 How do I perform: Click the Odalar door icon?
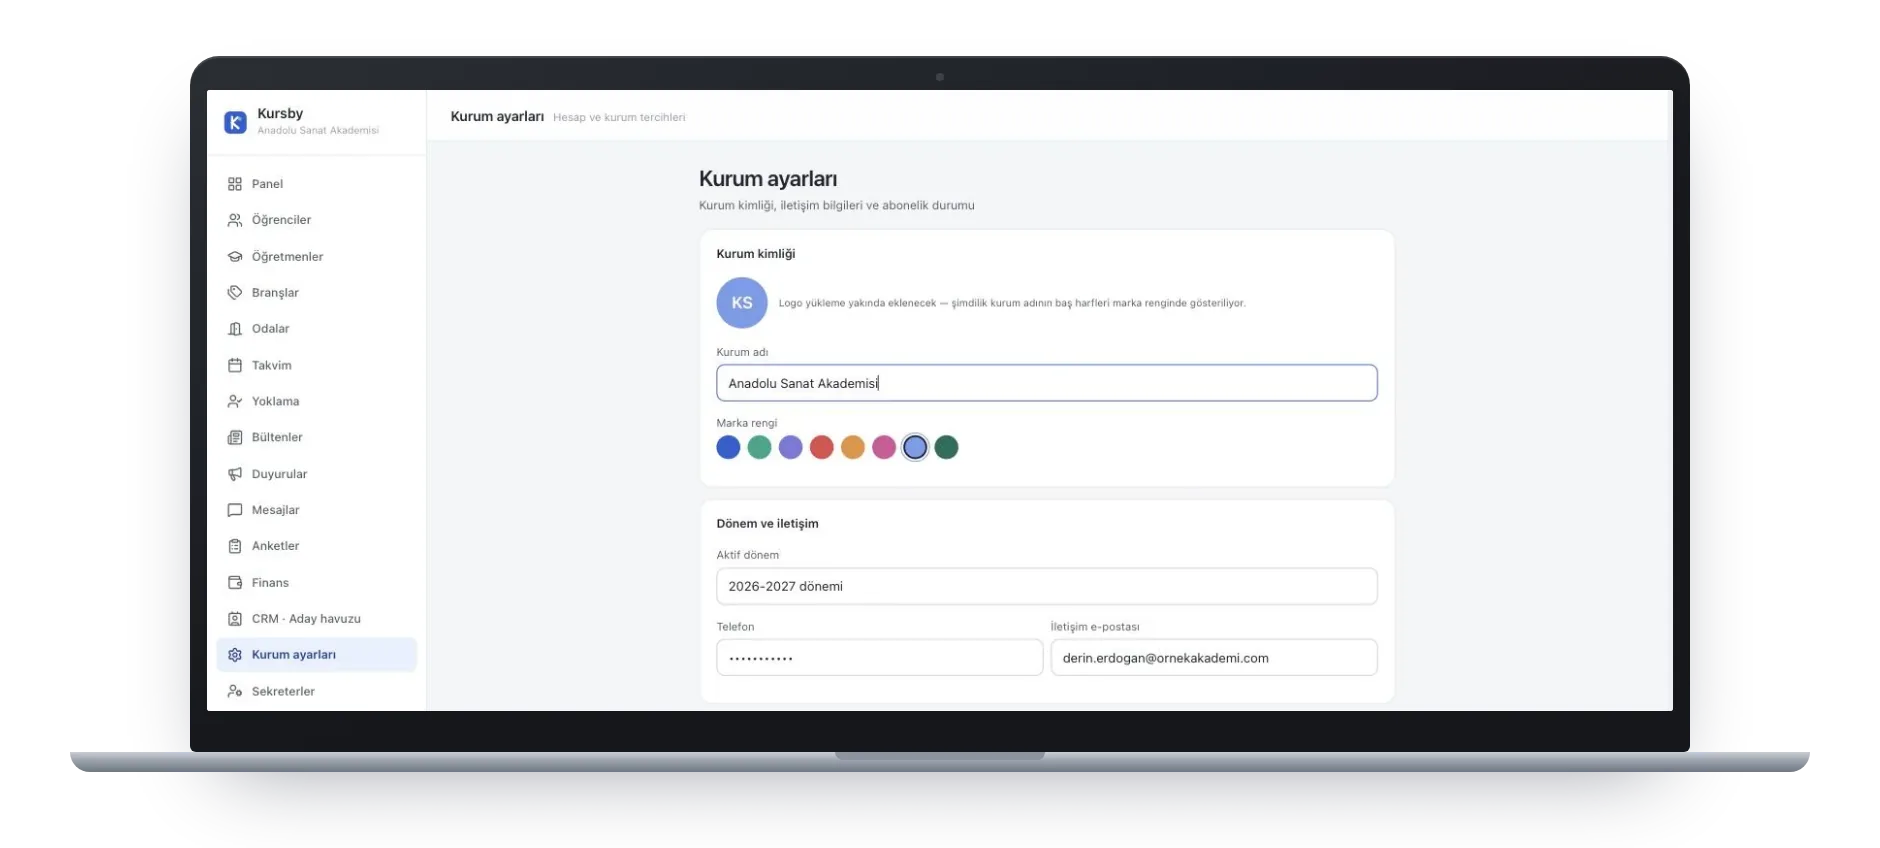pos(235,329)
